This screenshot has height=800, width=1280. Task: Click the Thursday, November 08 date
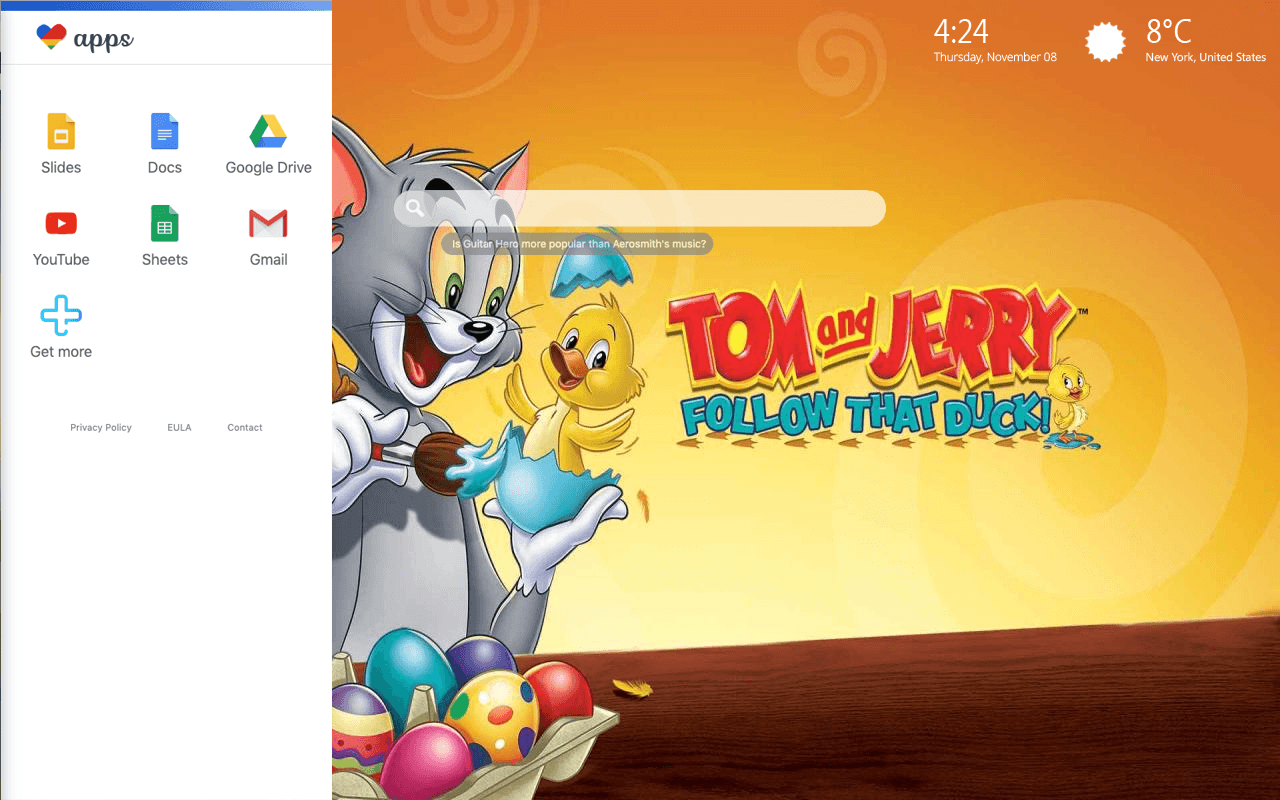[x=995, y=58]
